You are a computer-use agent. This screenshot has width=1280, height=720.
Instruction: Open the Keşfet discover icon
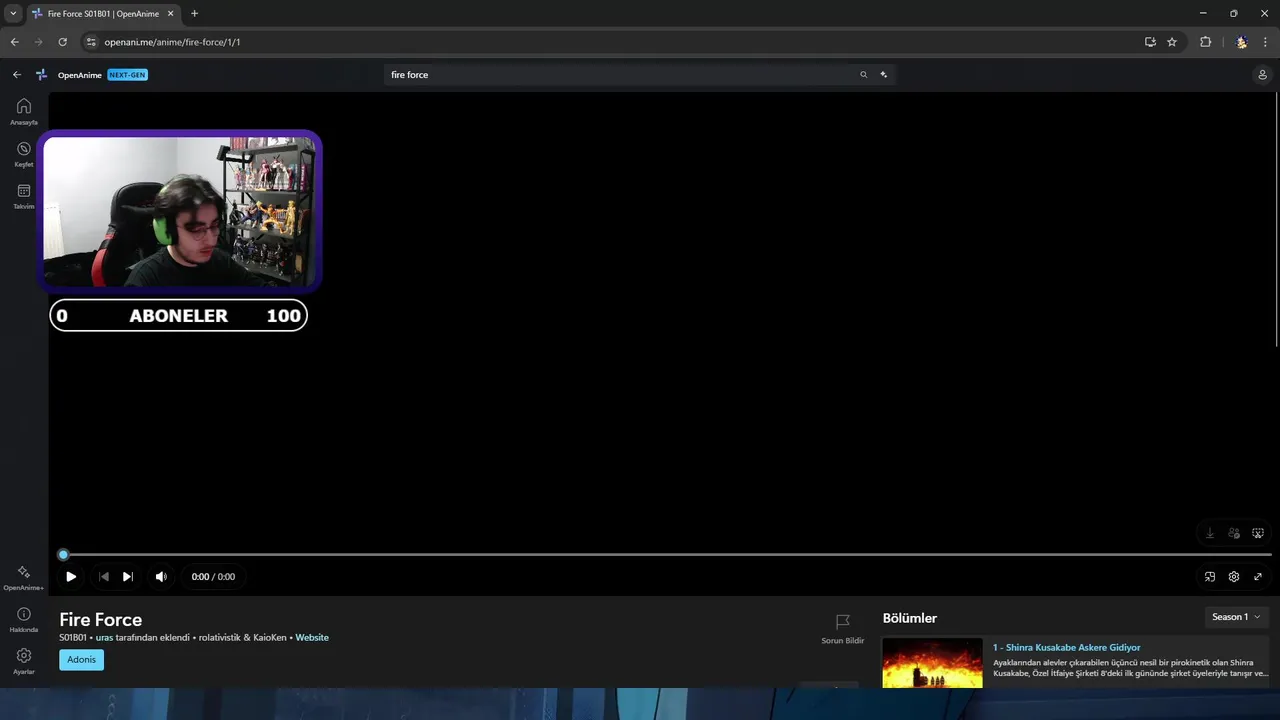pyautogui.click(x=24, y=148)
